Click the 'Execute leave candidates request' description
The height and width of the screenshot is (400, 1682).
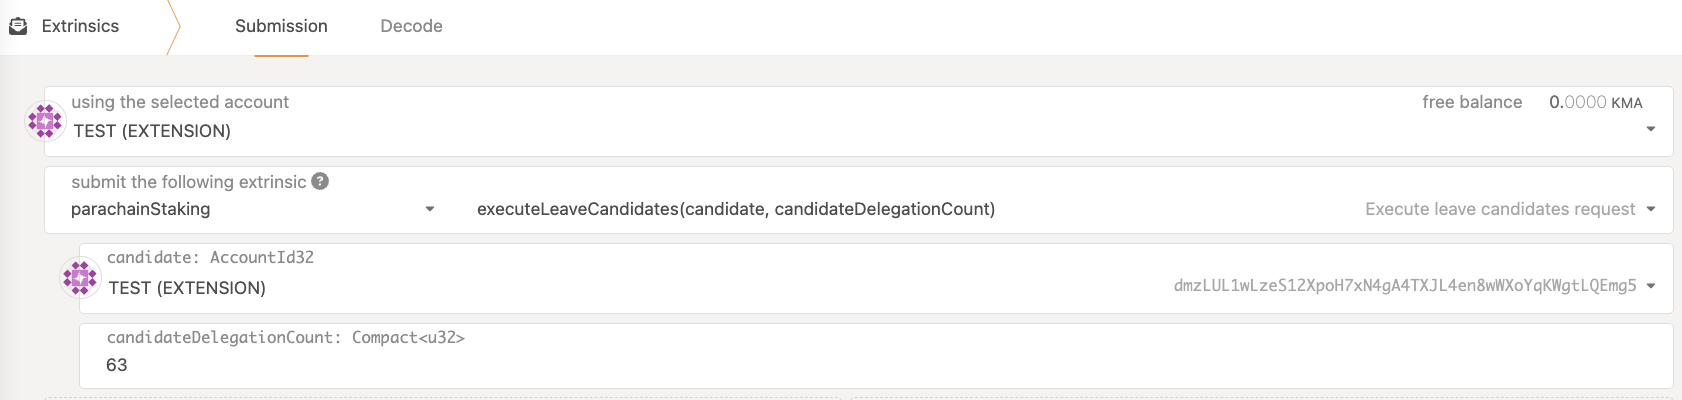click(x=1500, y=209)
